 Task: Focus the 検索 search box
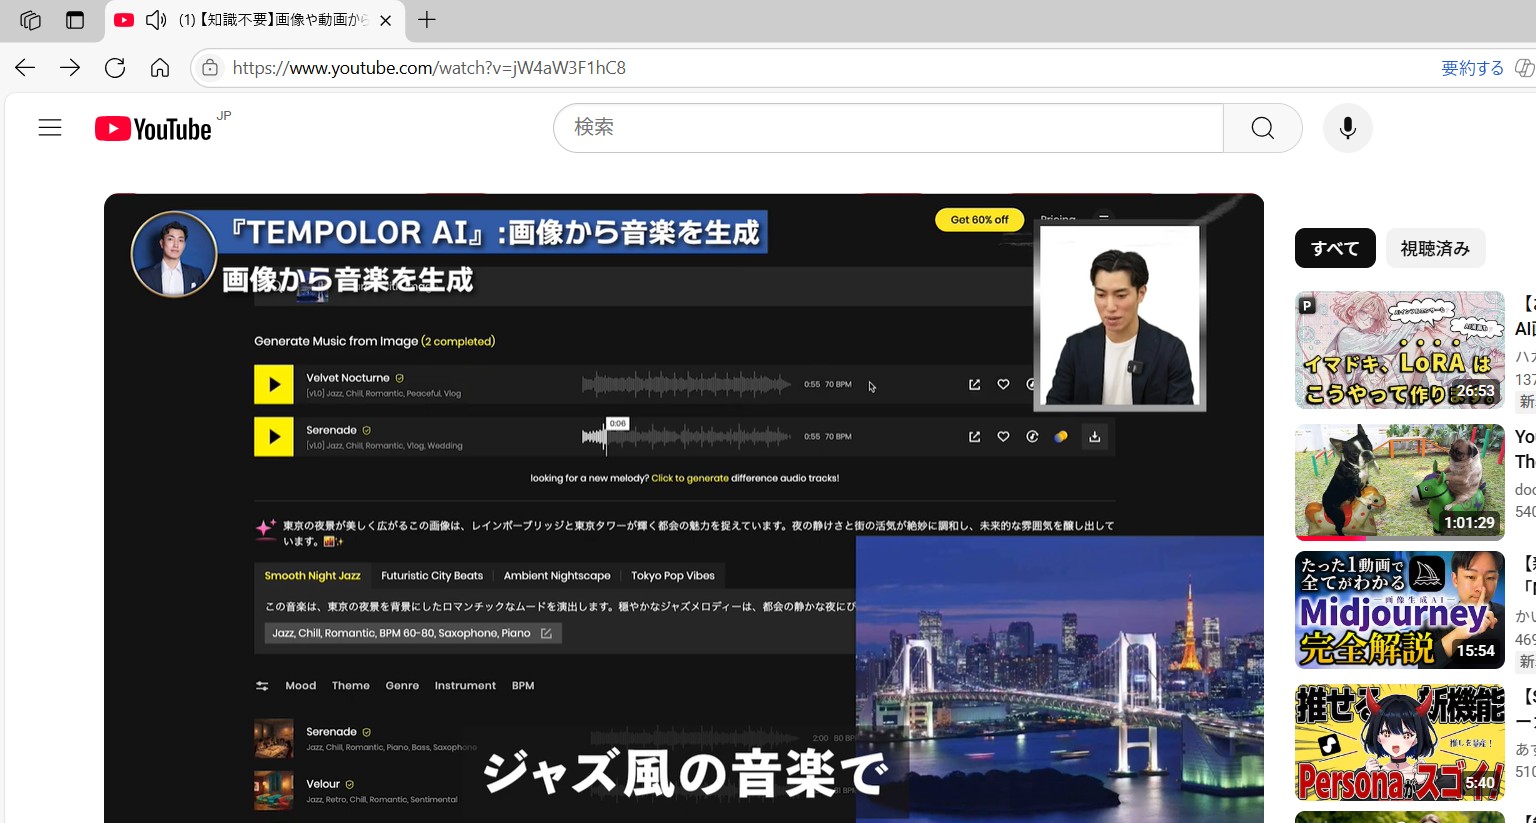click(888, 128)
